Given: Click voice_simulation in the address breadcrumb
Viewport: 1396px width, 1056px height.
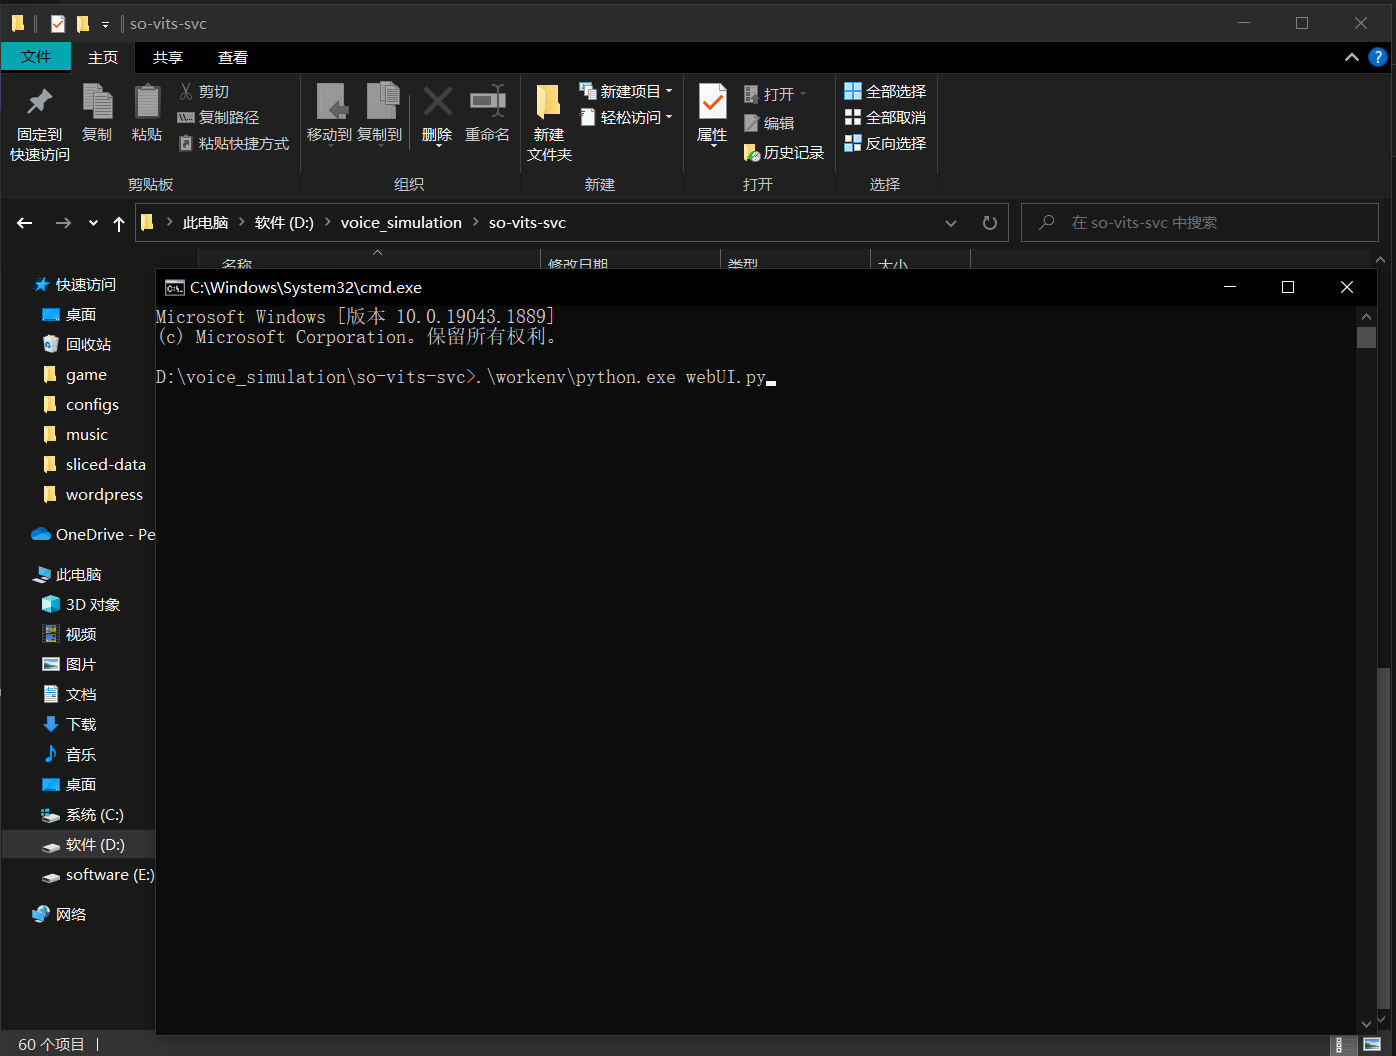Looking at the screenshot, I should click(x=401, y=223).
